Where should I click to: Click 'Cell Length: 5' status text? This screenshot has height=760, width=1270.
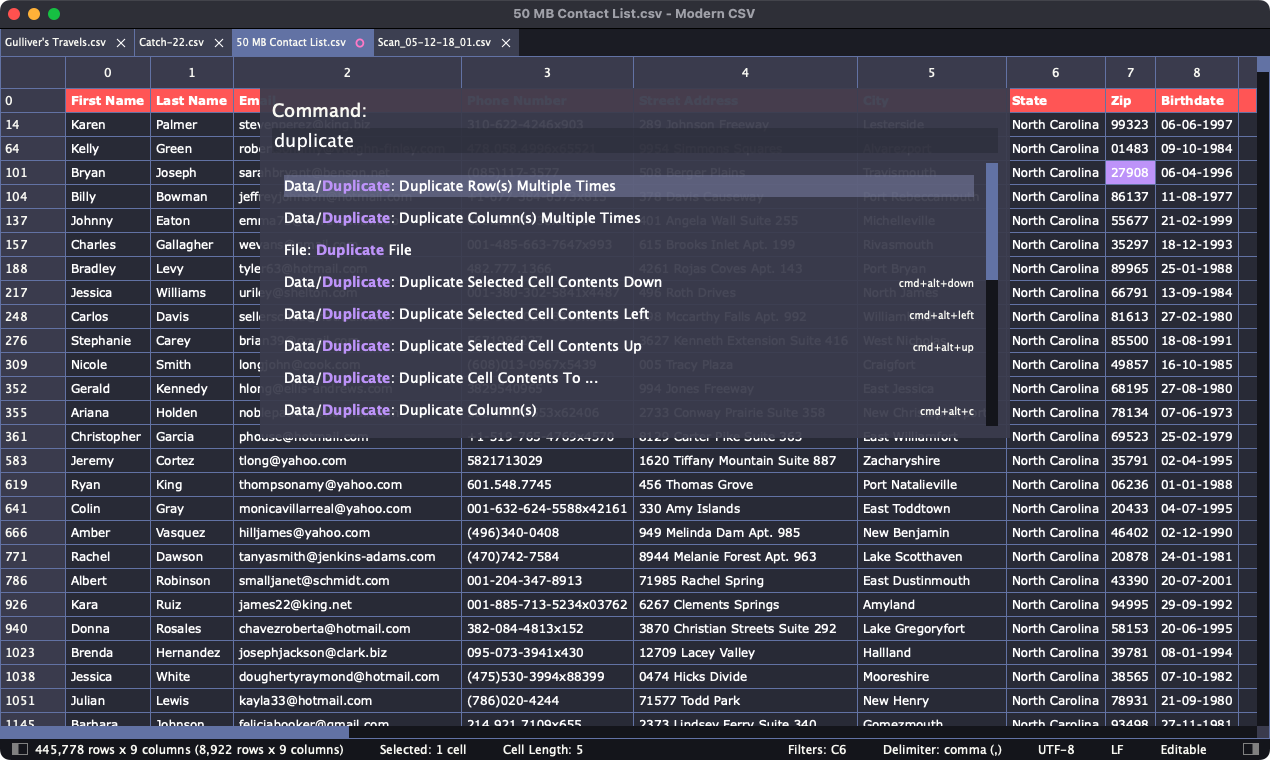pos(543,749)
